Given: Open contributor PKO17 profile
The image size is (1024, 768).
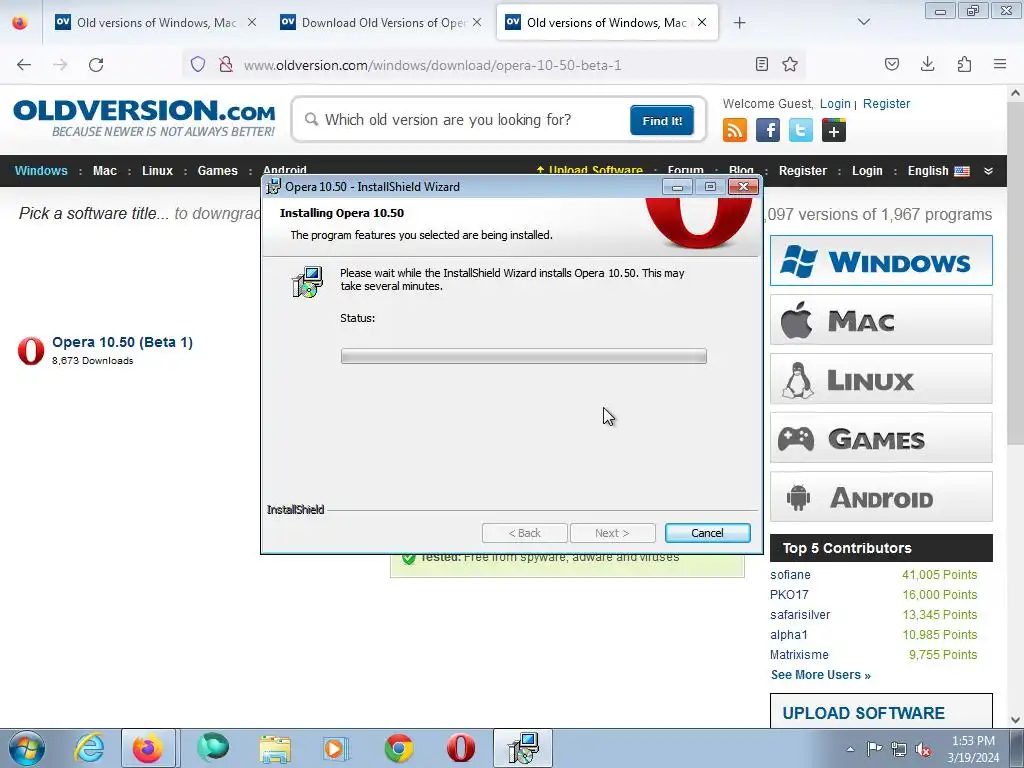Looking at the screenshot, I should tap(789, 595).
